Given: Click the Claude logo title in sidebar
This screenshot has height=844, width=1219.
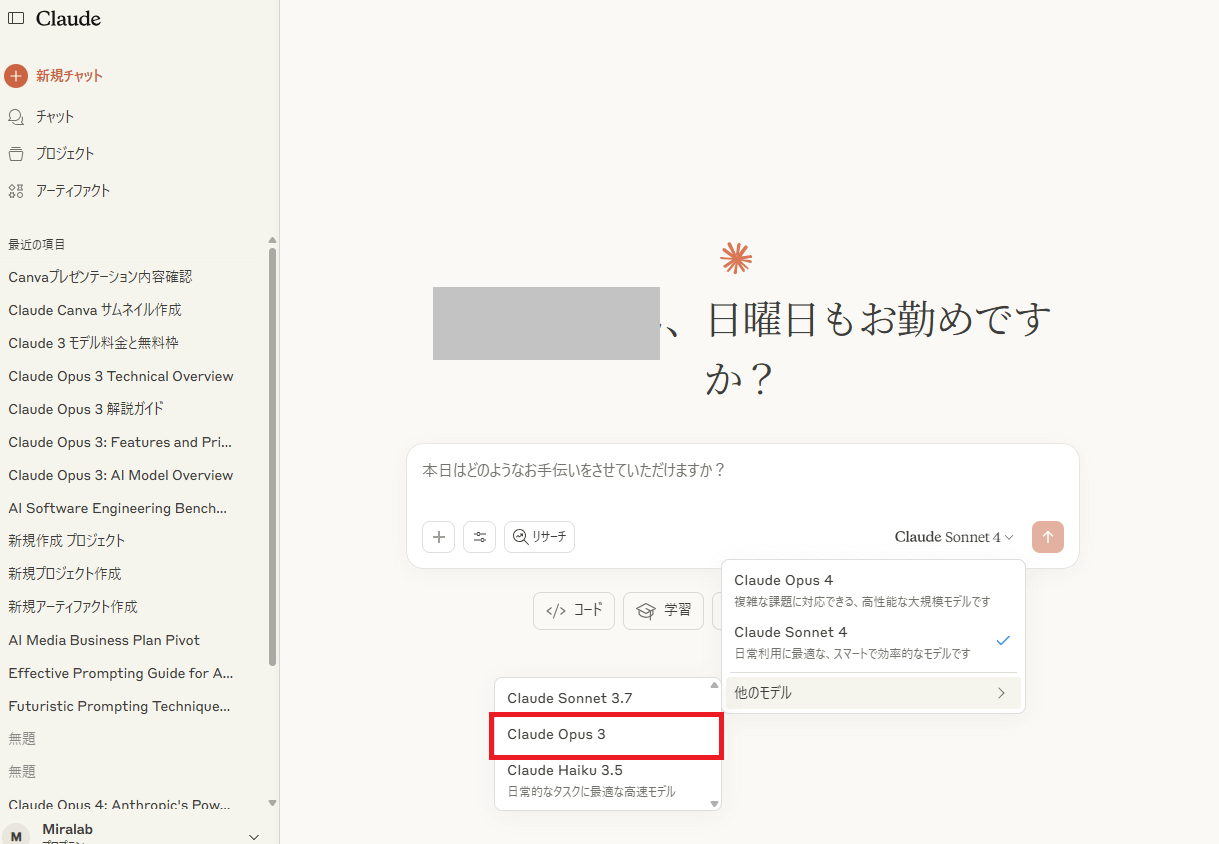Looking at the screenshot, I should pos(68,19).
